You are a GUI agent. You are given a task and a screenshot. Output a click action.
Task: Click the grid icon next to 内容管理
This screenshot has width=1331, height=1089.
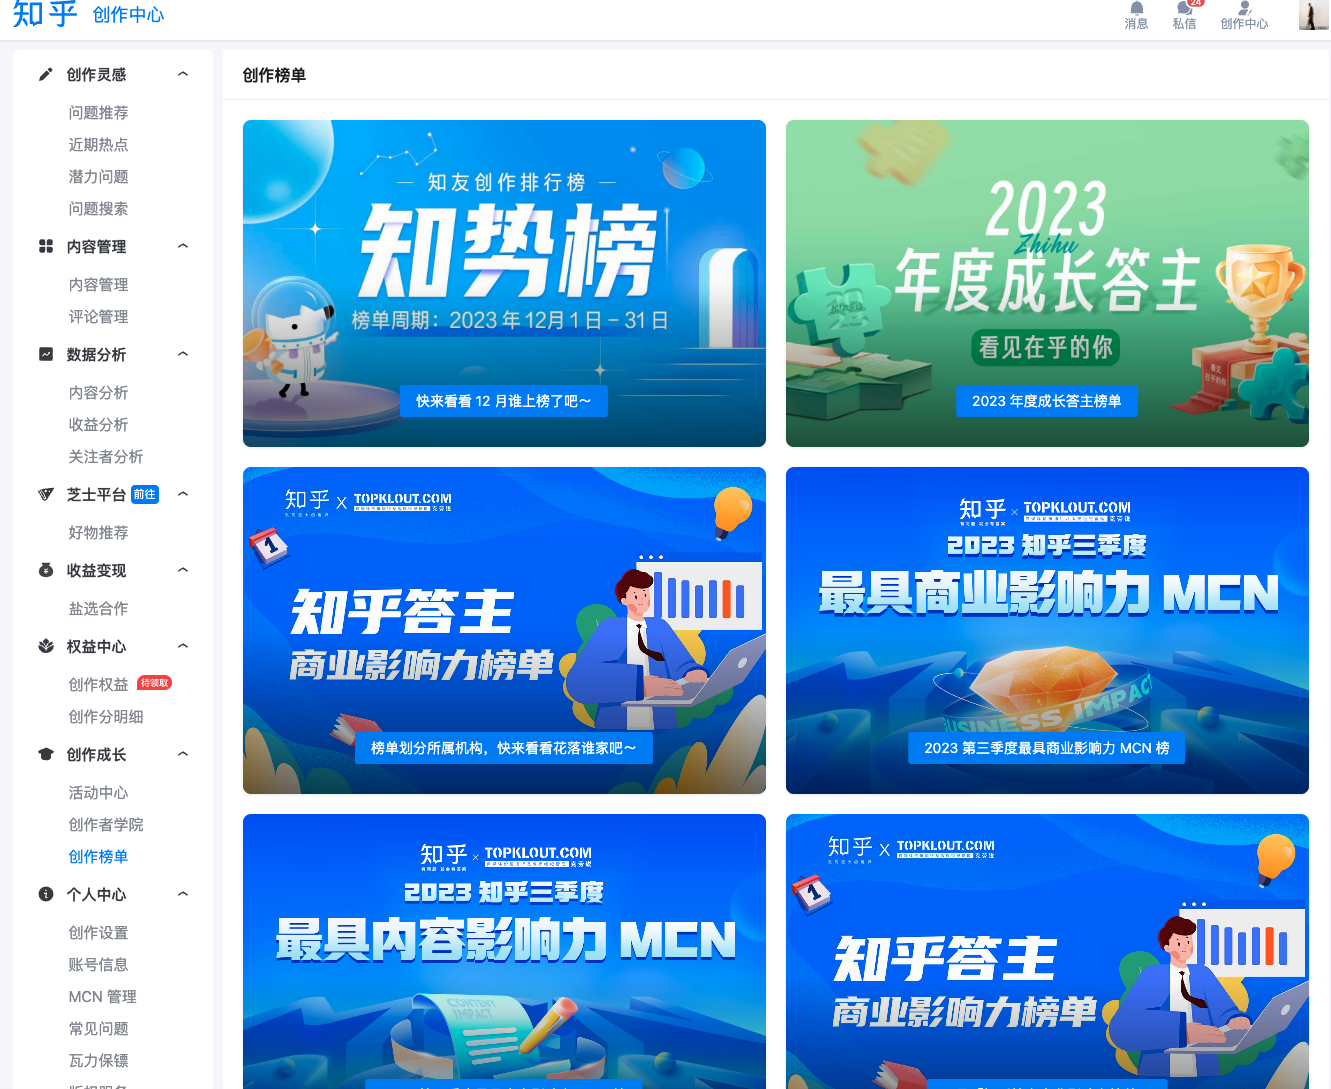[46, 246]
